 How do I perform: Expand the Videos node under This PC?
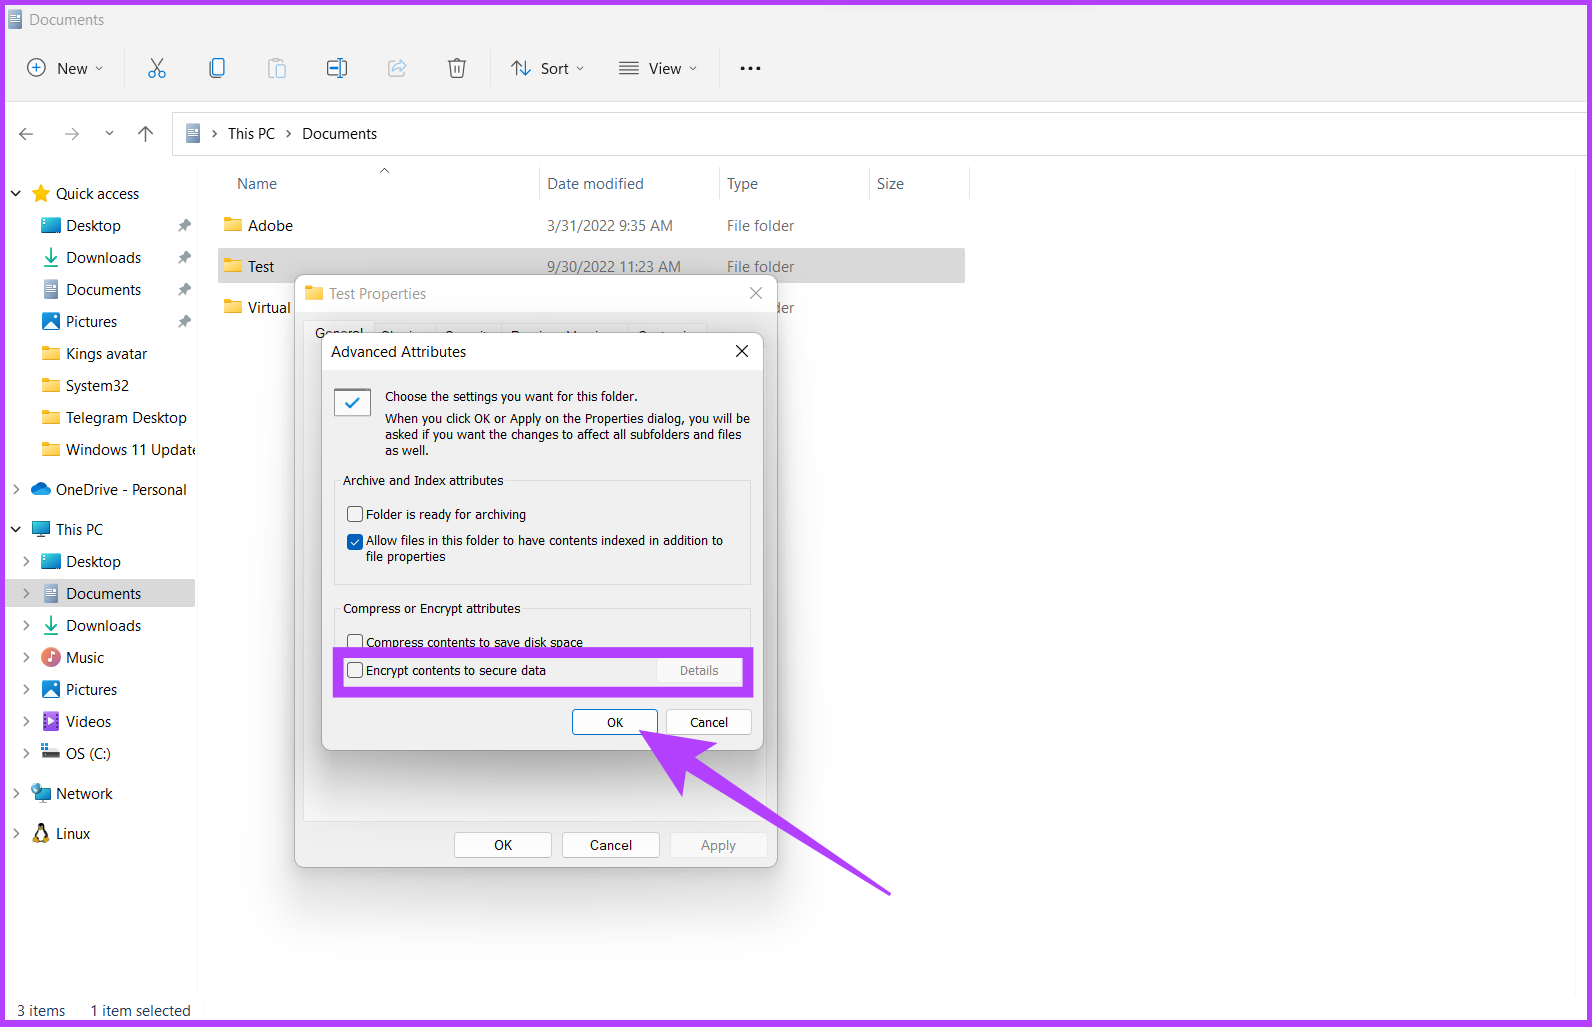(26, 722)
